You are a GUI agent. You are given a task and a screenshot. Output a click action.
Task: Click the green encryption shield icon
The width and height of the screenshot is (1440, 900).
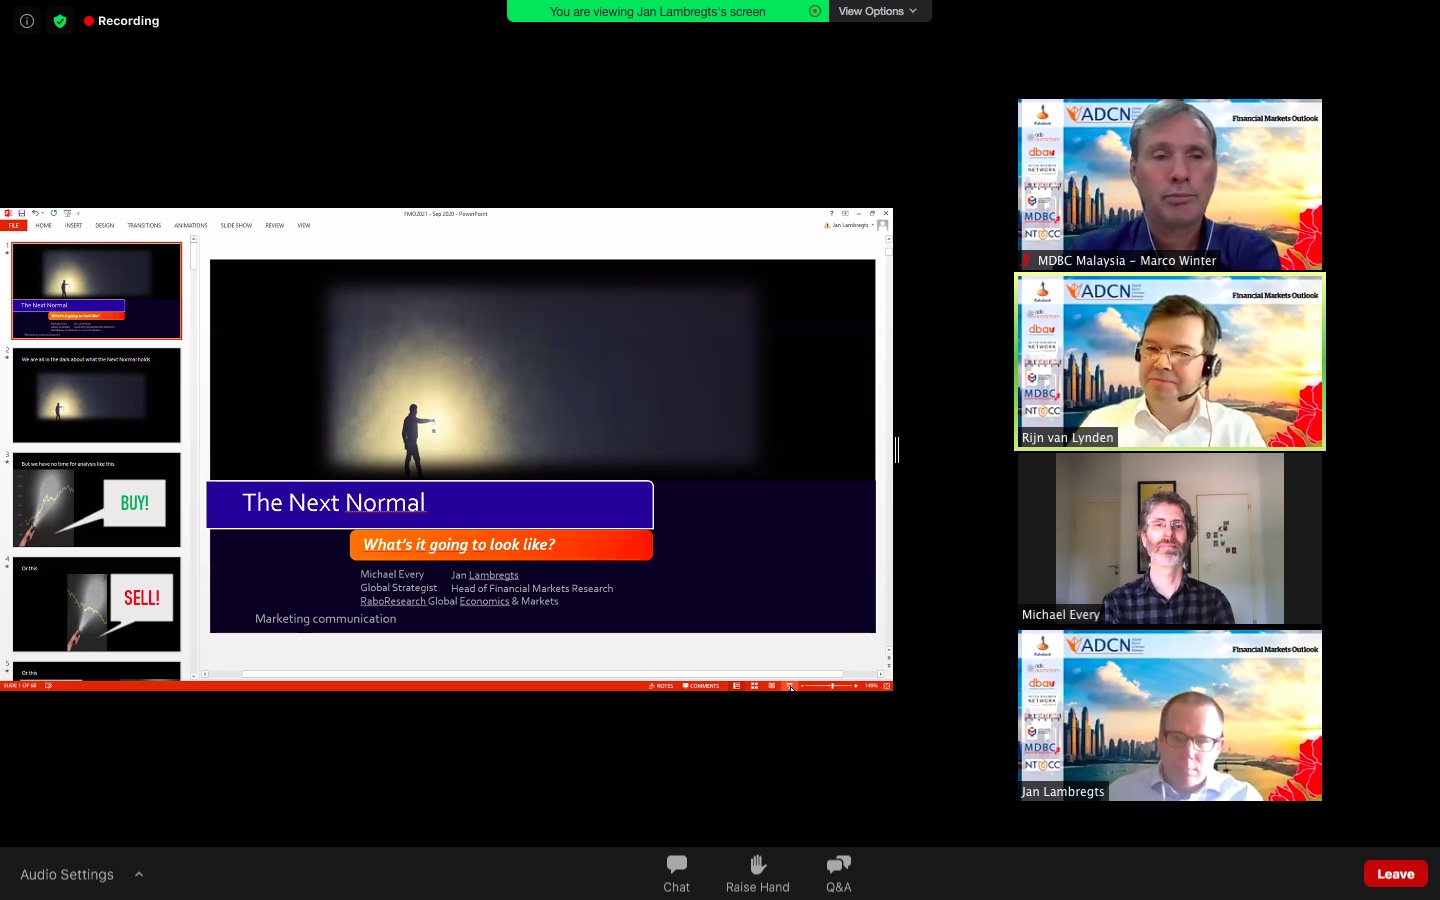pyautogui.click(x=60, y=21)
